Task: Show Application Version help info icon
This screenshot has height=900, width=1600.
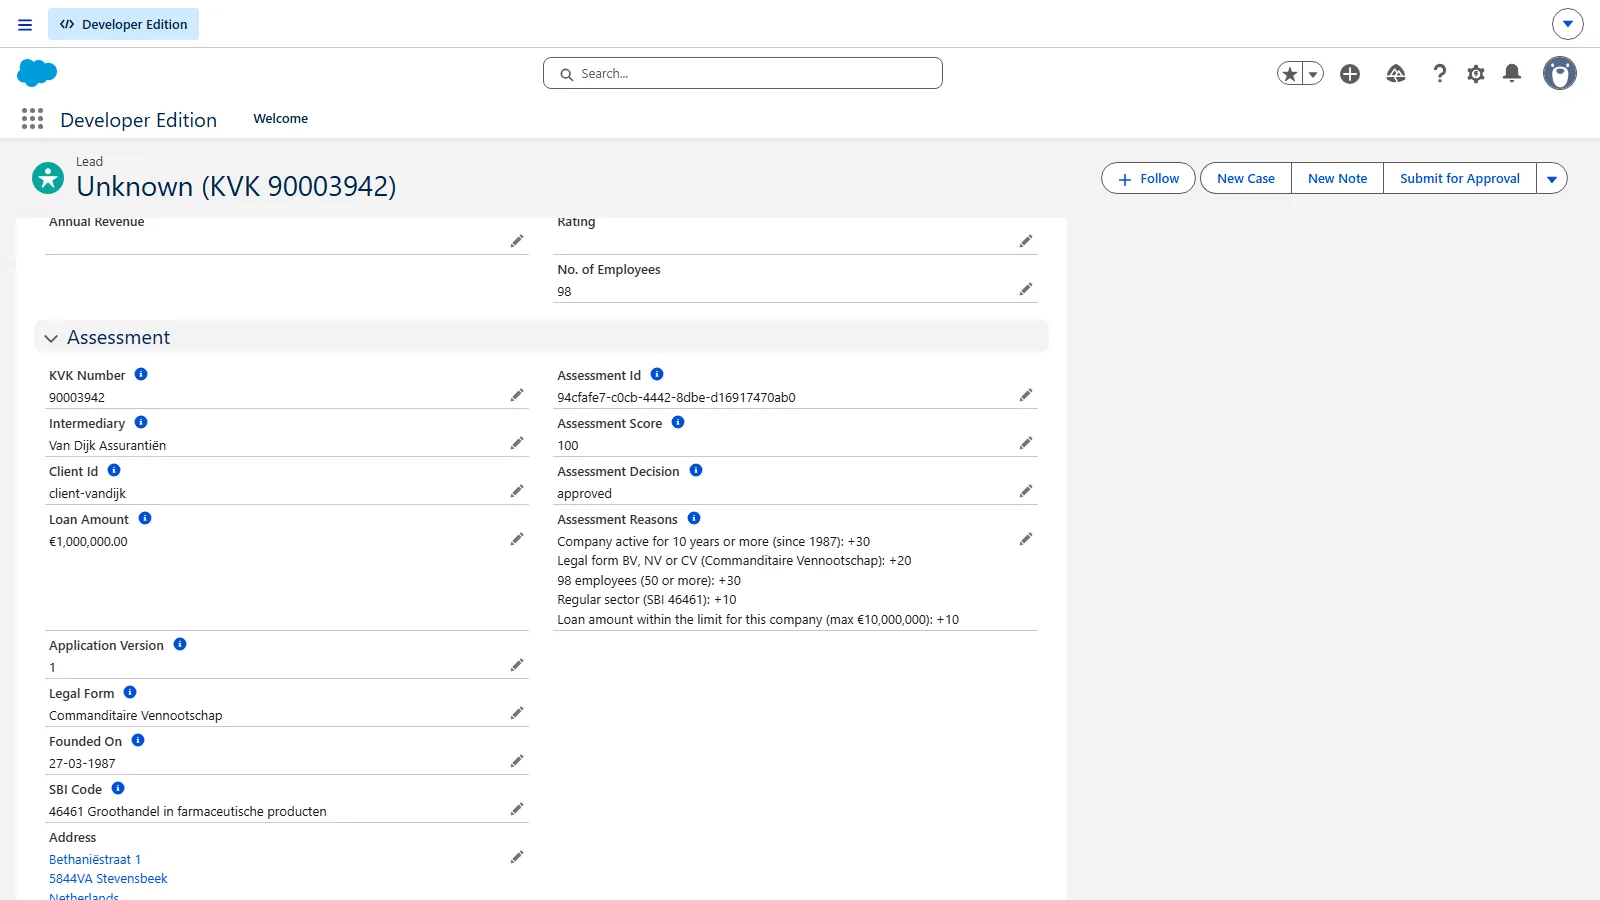Action: coord(180,644)
